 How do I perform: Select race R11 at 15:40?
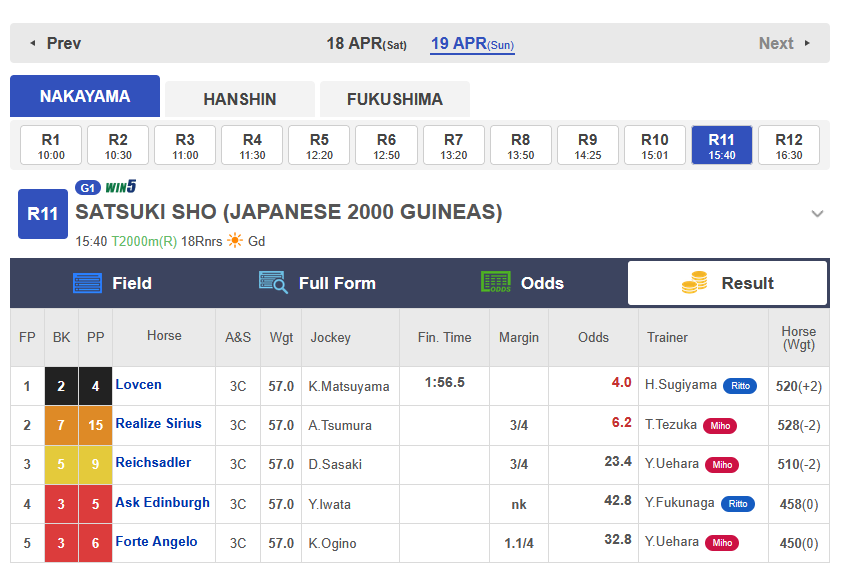pyautogui.click(x=722, y=145)
